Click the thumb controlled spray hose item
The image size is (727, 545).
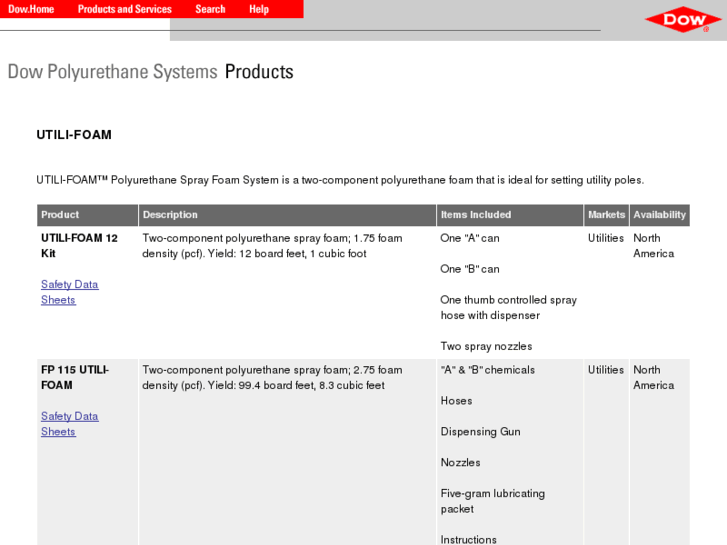(x=509, y=308)
